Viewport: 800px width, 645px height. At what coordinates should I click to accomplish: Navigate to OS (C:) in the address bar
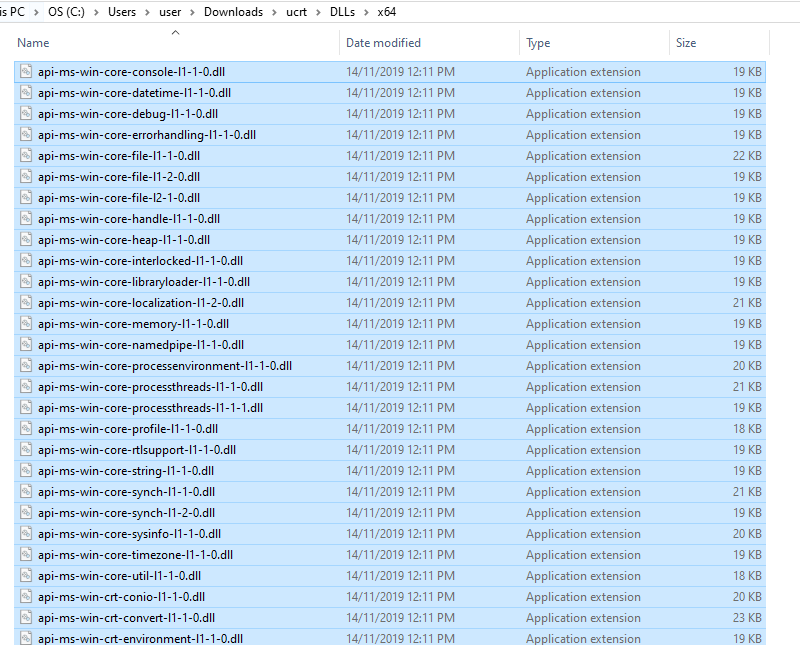point(66,12)
